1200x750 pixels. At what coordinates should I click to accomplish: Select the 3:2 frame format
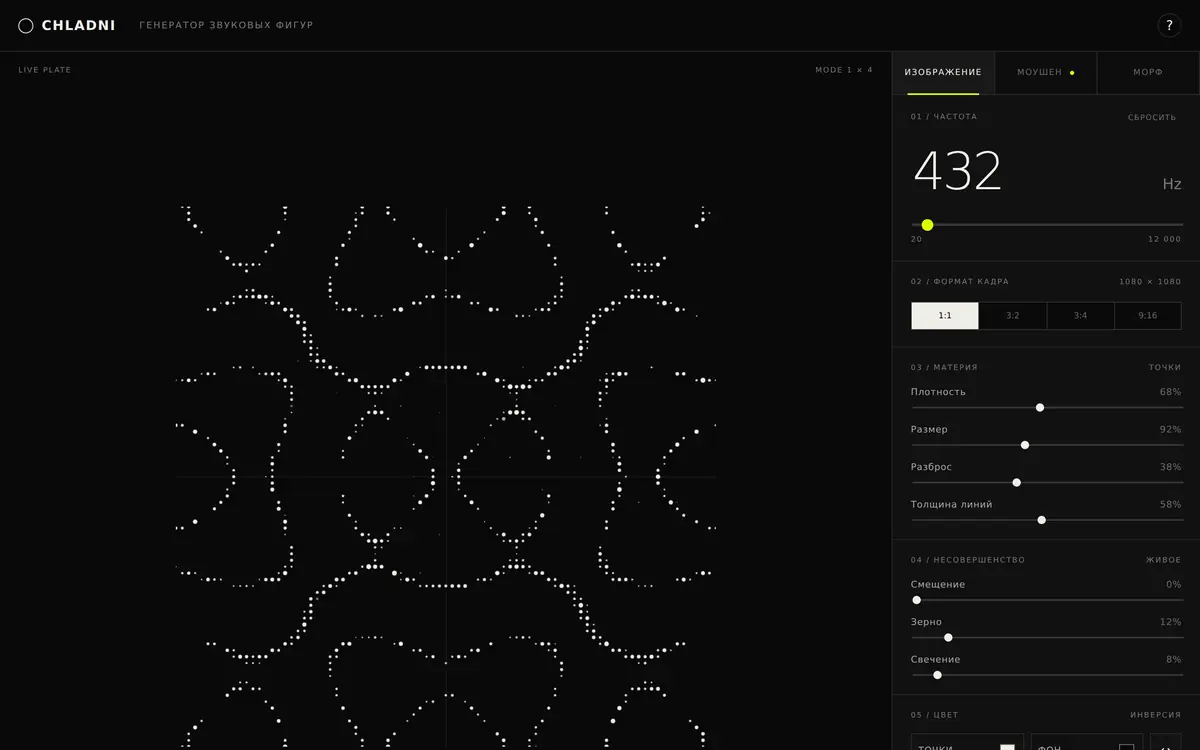click(1013, 316)
